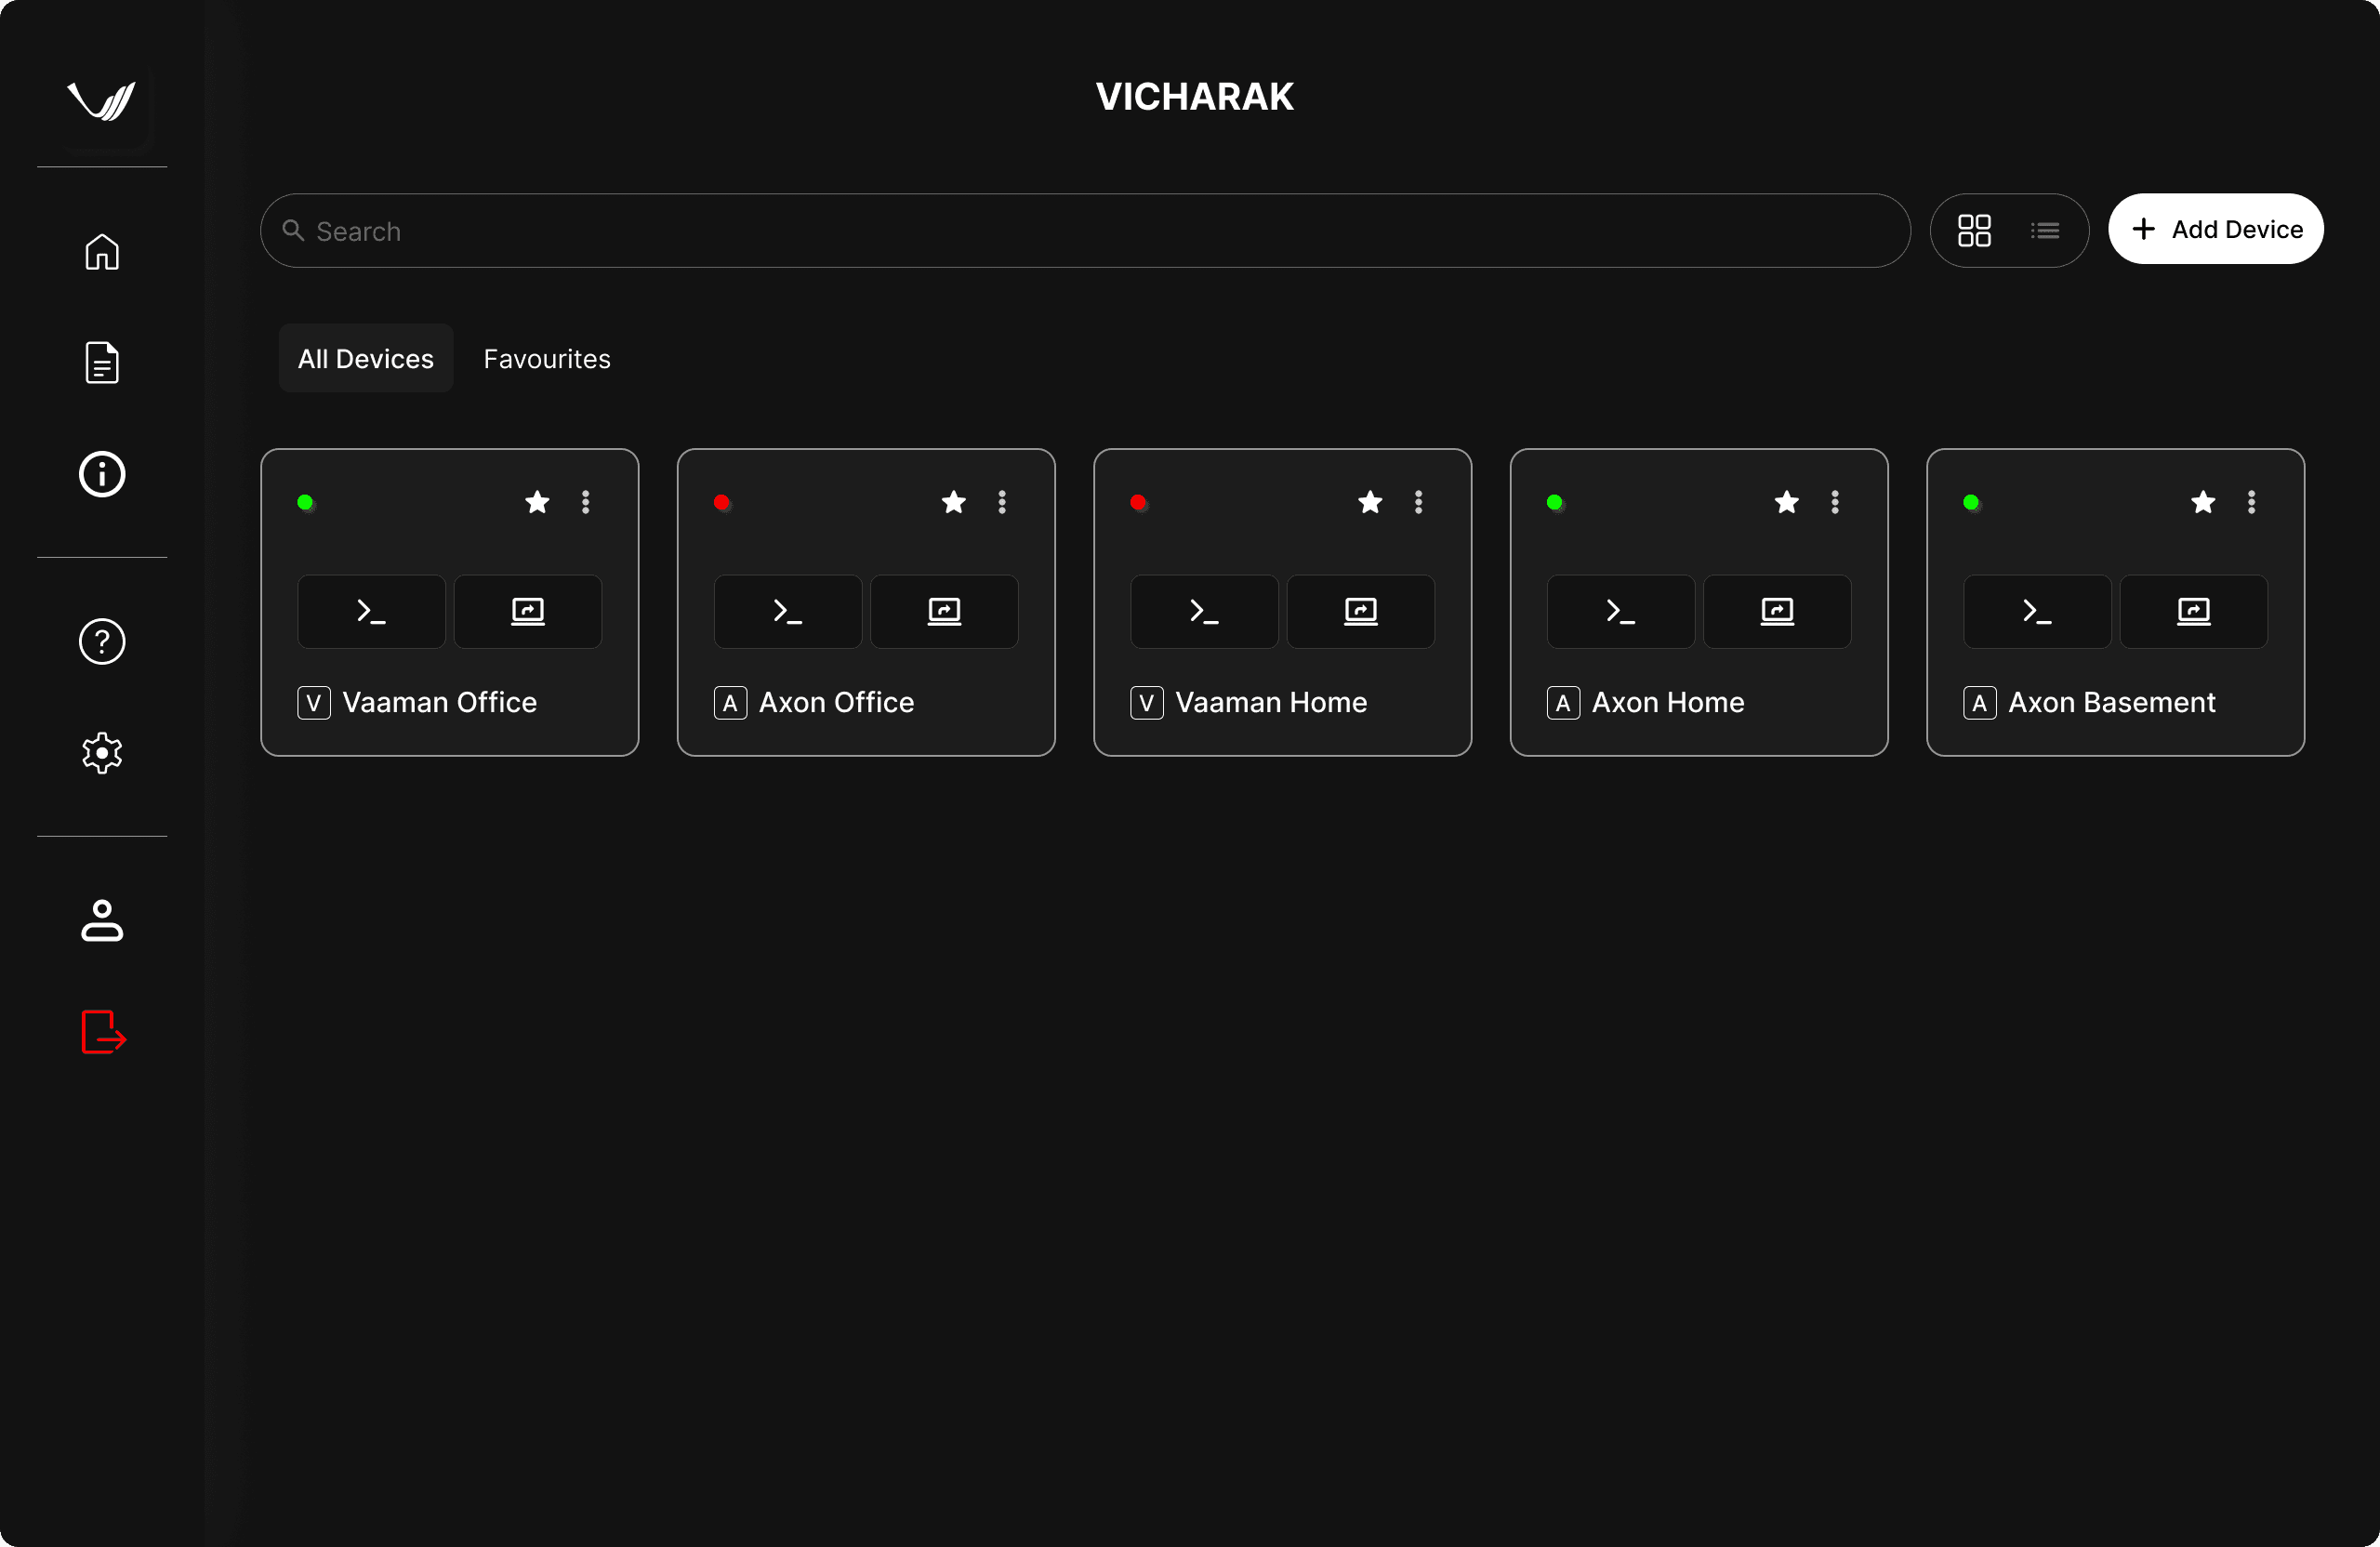Open the user profile icon
2380x1547 pixels.
click(102, 920)
